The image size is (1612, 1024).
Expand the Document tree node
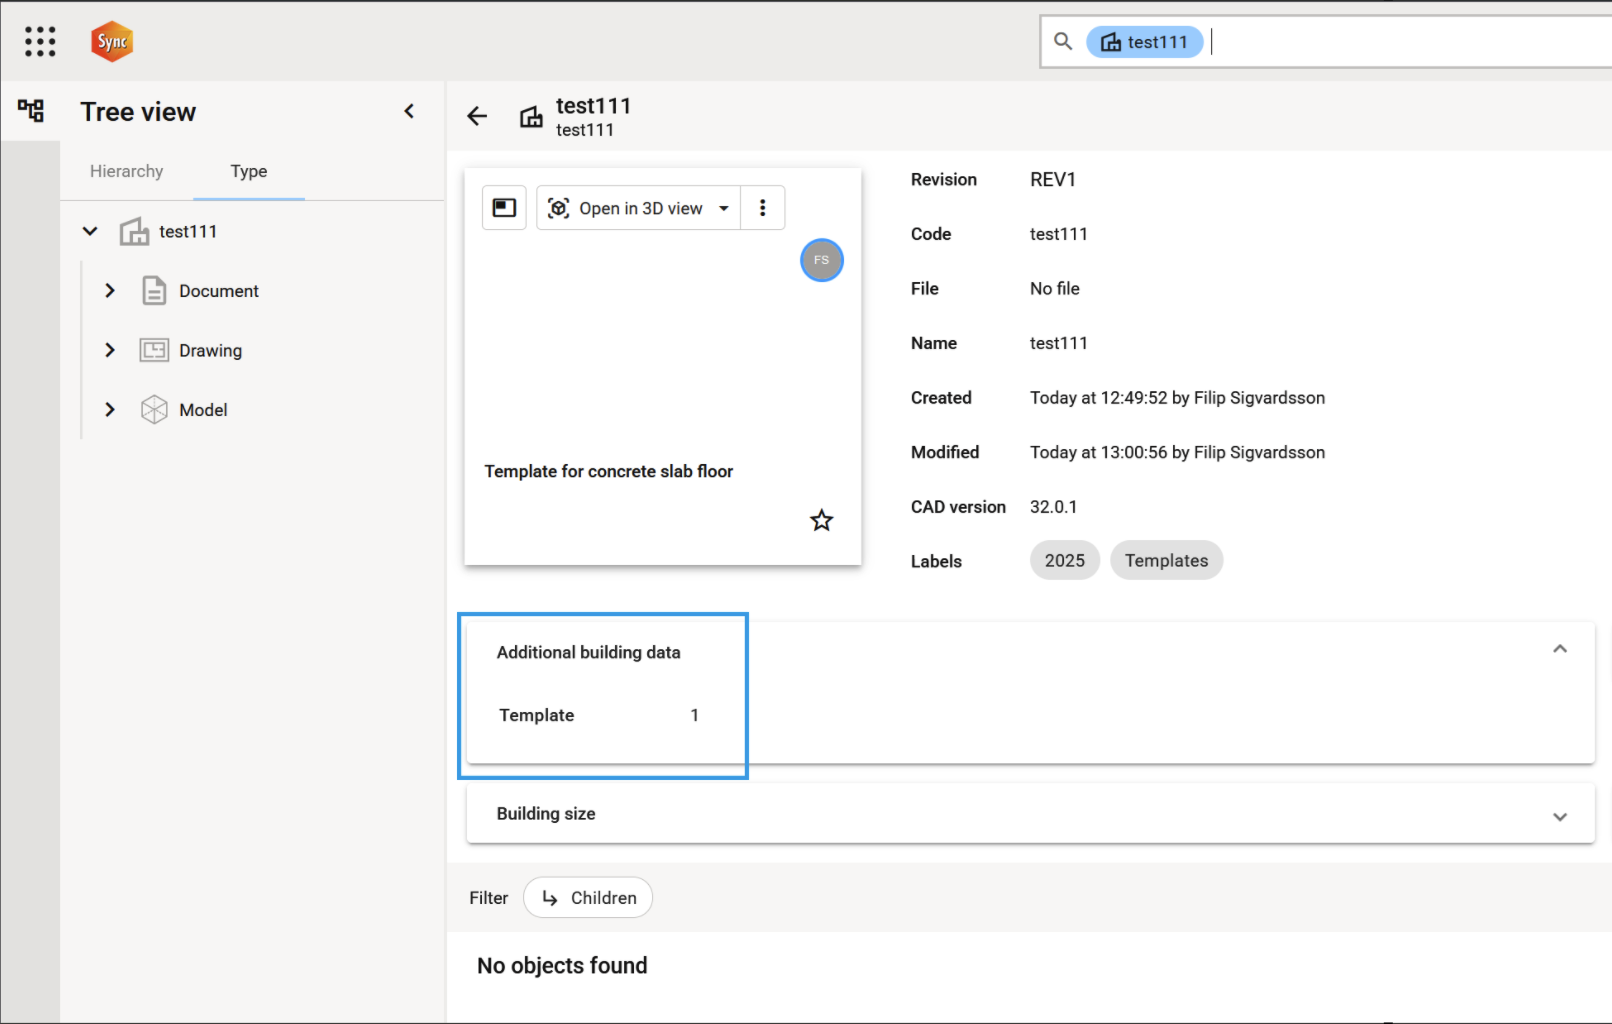point(110,291)
